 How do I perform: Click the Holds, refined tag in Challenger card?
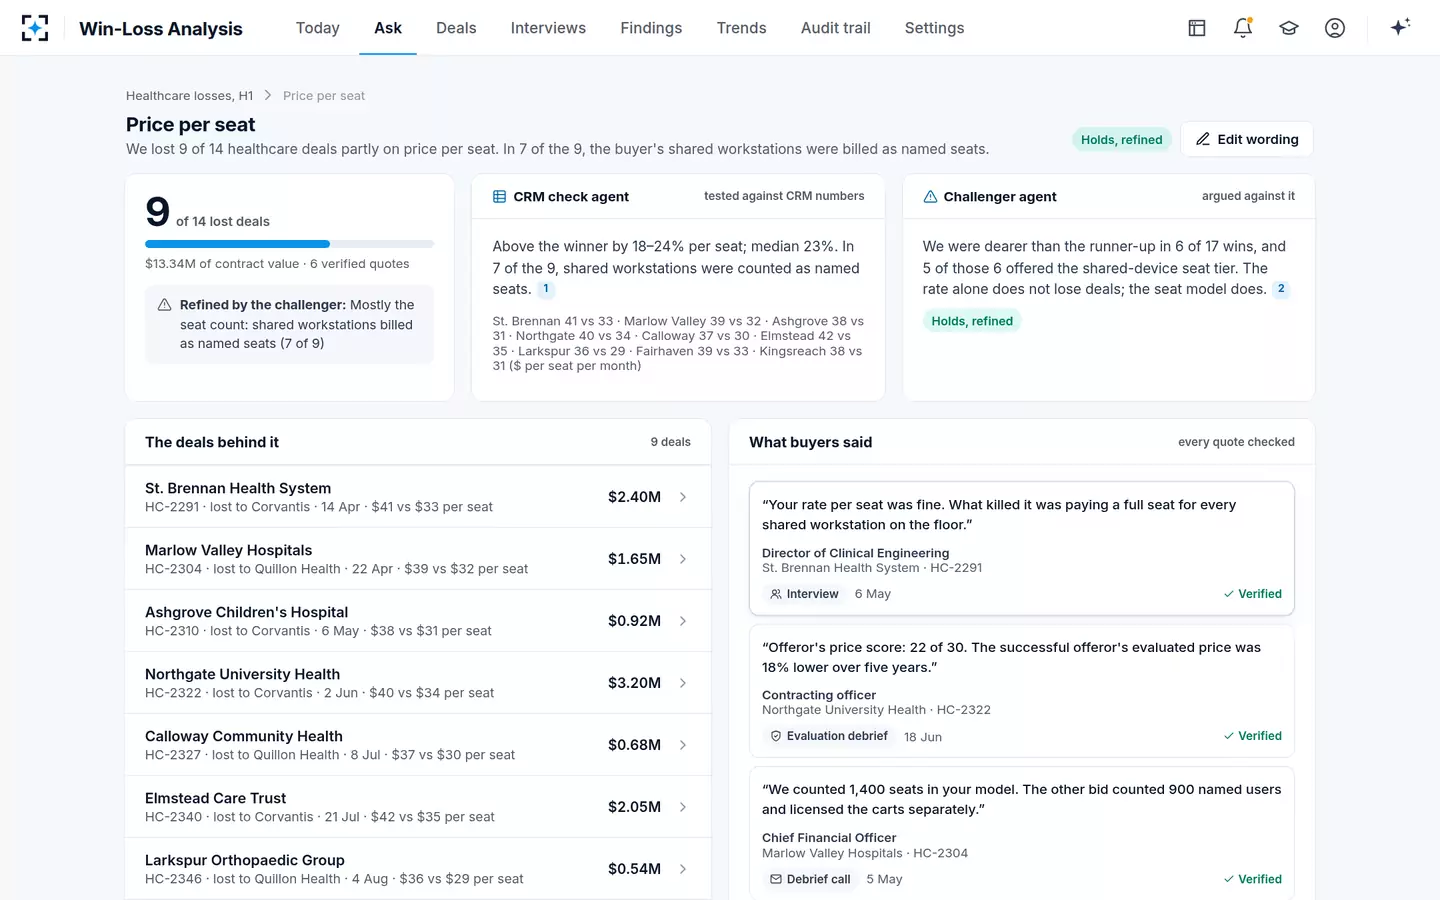(x=972, y=321)
